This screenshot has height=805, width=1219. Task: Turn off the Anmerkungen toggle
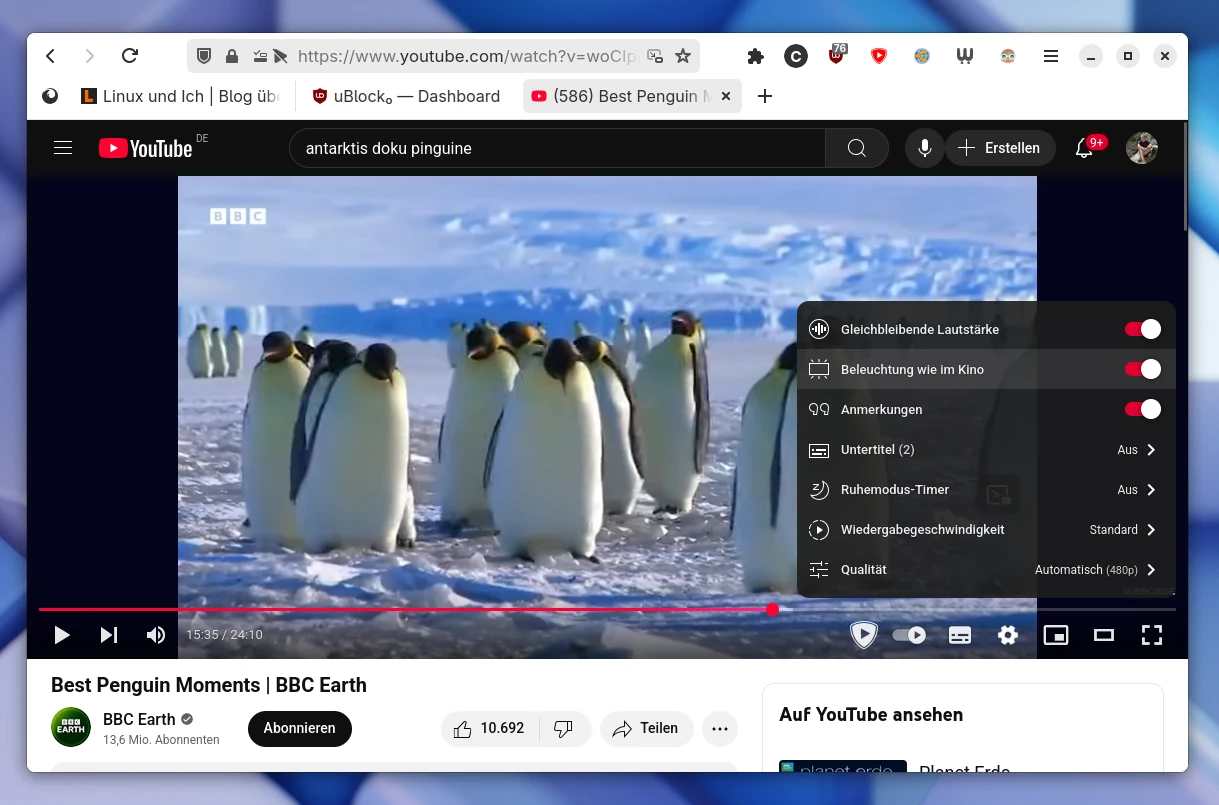pyautogui.click(x=1142, y=409)
